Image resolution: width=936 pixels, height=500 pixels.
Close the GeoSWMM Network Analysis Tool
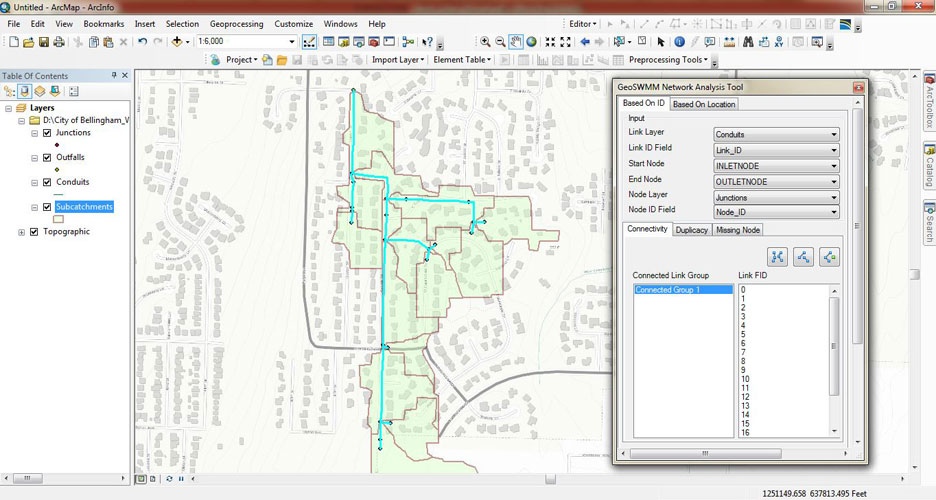(858, 88)
